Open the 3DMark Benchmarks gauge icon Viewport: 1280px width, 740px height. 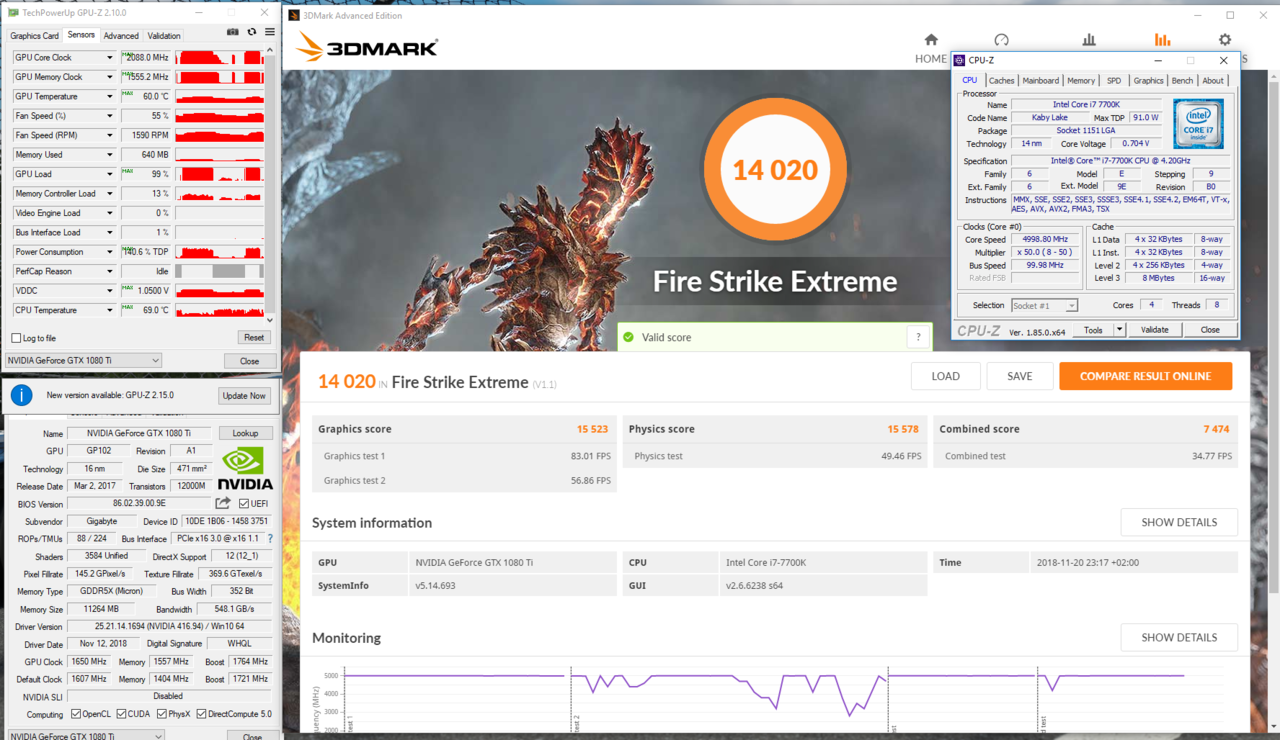click(1001, 40)
